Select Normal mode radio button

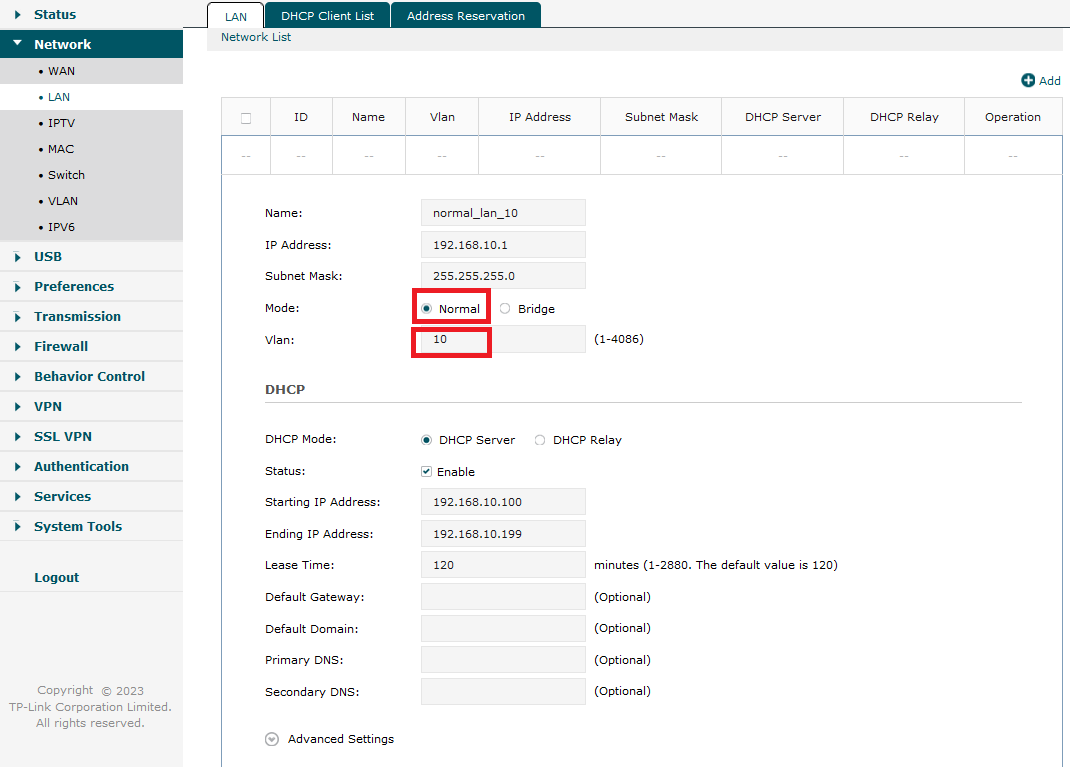click(426, 308)
